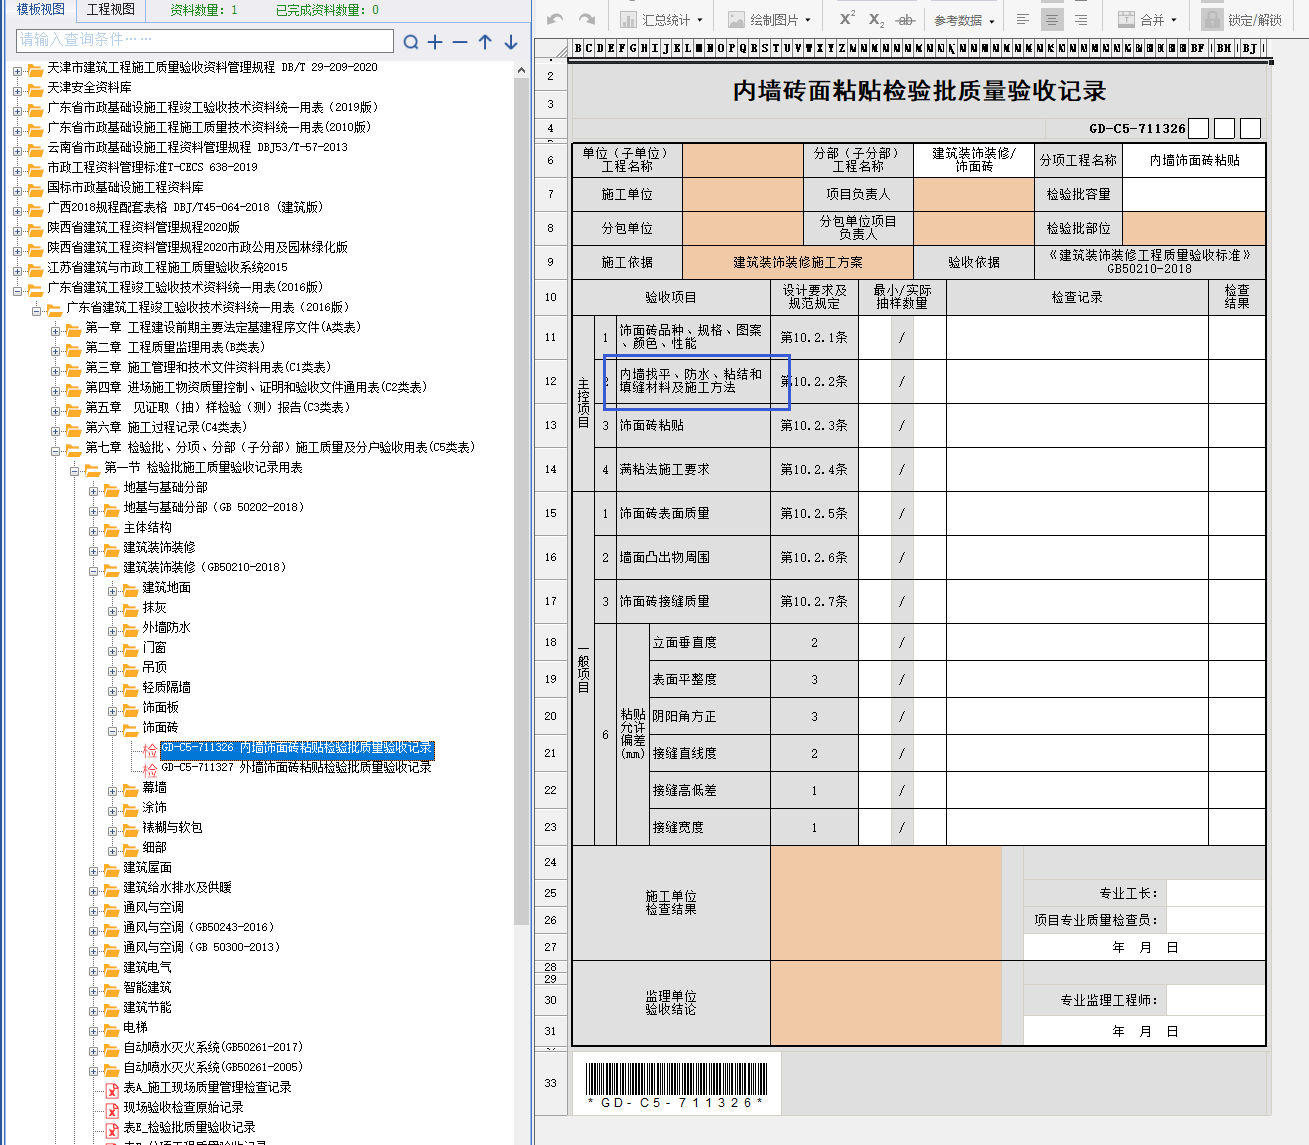Open the 合并 merge dropdown
The image size is (1309, 1145).
click(x=1148, y=19)
